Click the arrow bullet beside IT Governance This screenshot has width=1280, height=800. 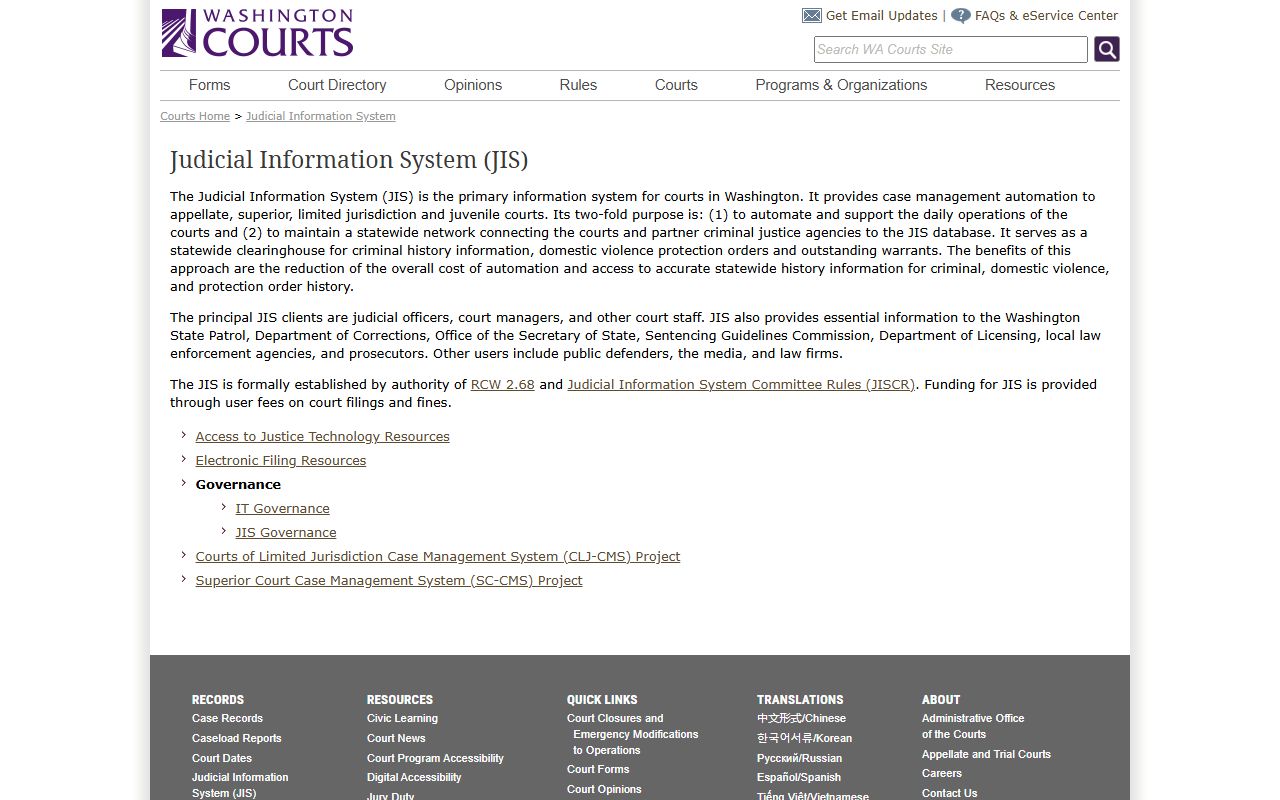pyautogui.click(x=224, y=507)
